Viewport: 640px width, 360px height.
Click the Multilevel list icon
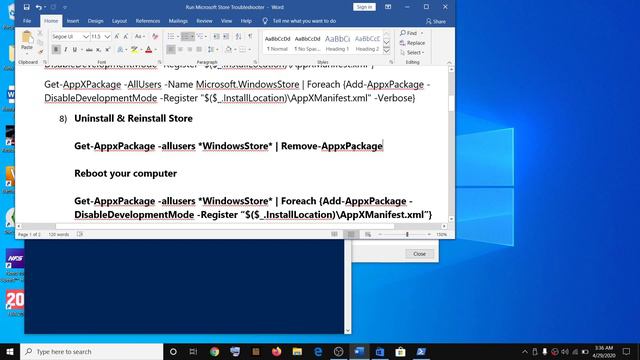coord(200,36)
